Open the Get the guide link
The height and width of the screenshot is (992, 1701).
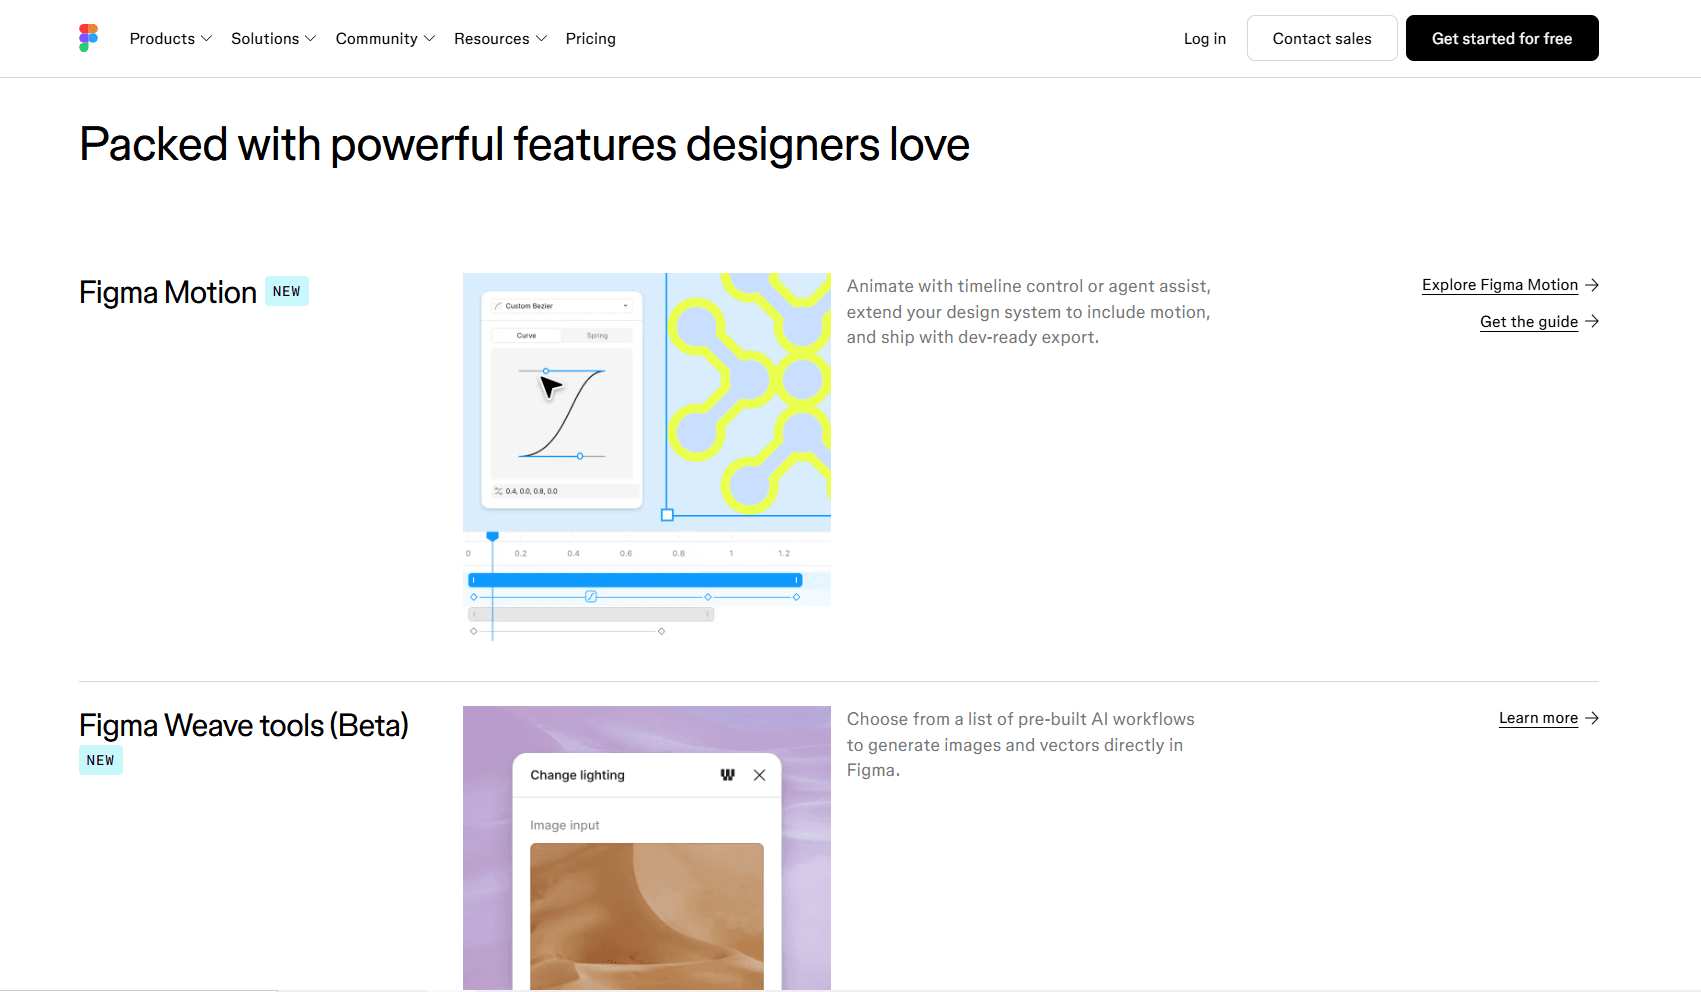1528,321
